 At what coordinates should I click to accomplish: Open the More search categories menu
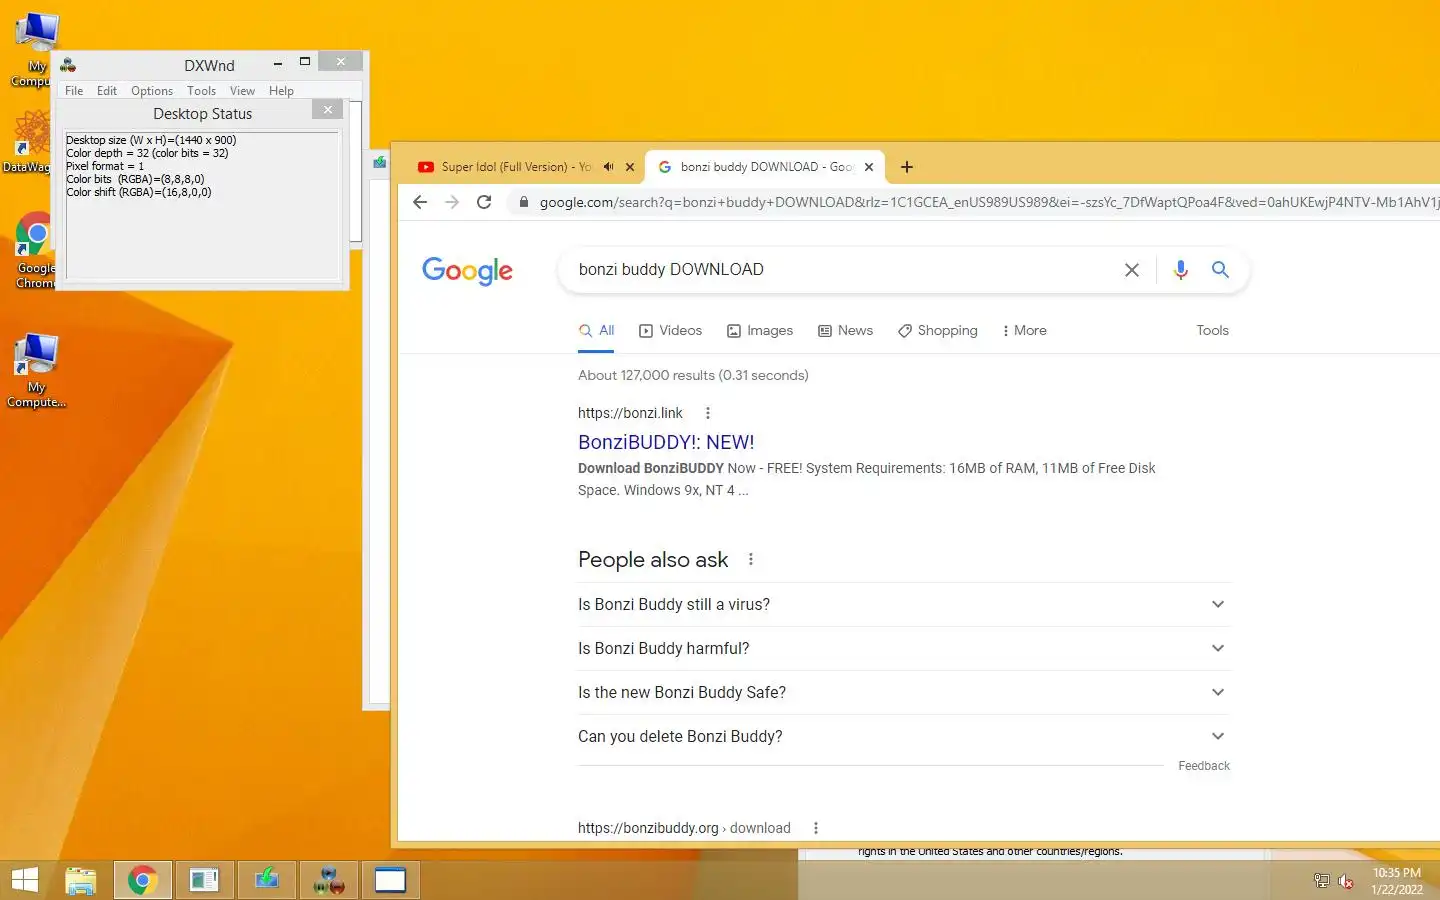tap(1024, 331)
